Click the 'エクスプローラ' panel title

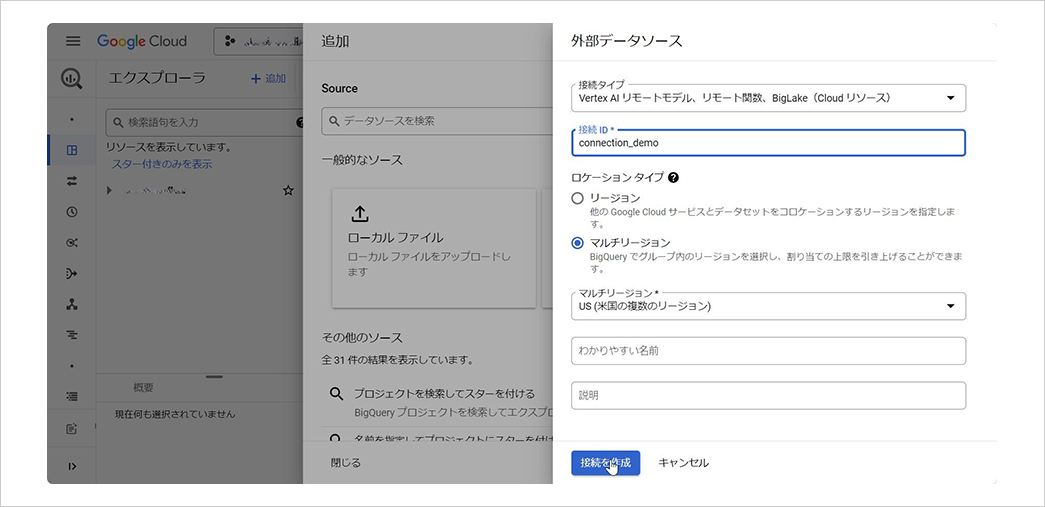click(x=157, y=79)
